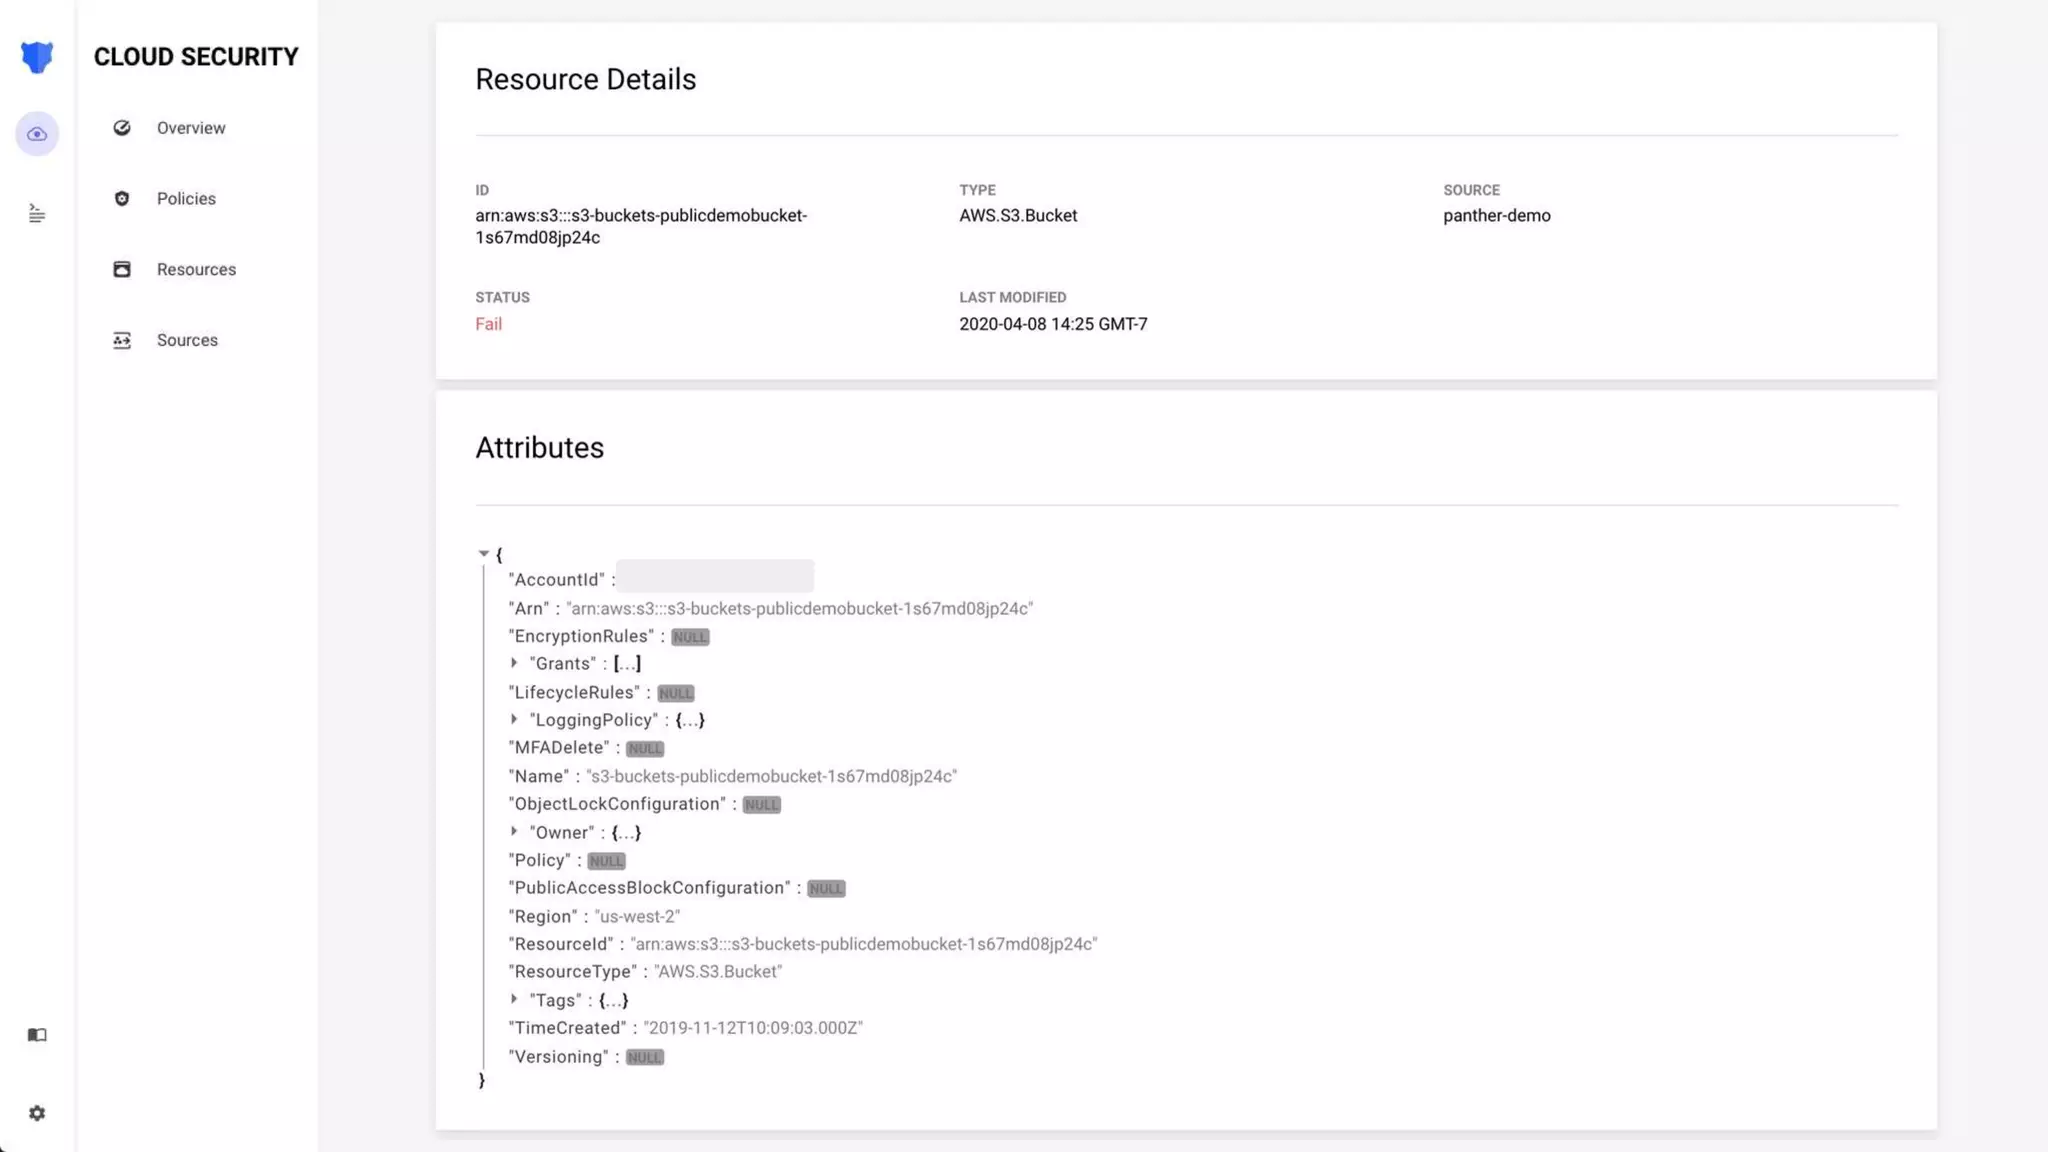Open Log Analysis icon in left rail
Screen dimensions: 2048x1152
[x=37, y=213]
